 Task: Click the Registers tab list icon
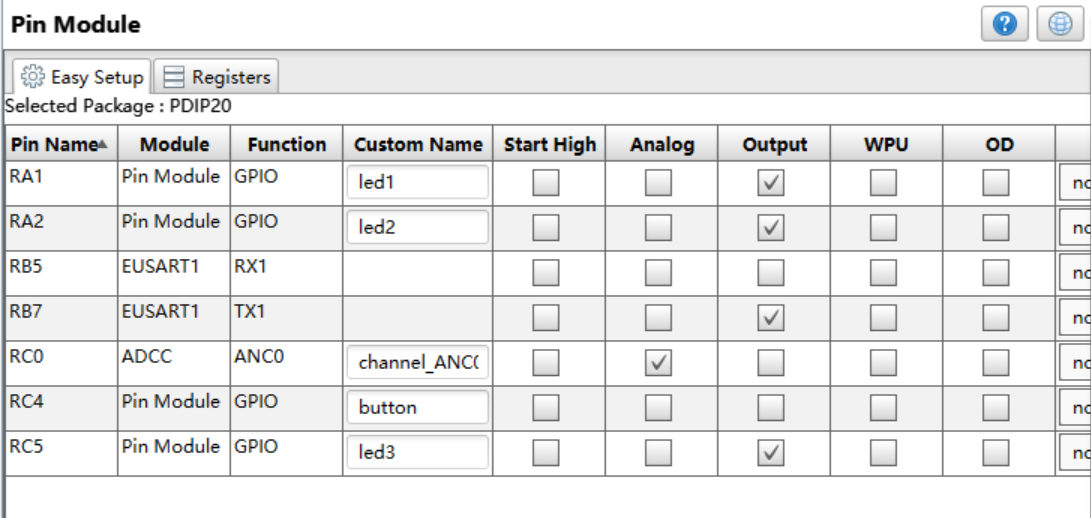coord(173,77)
